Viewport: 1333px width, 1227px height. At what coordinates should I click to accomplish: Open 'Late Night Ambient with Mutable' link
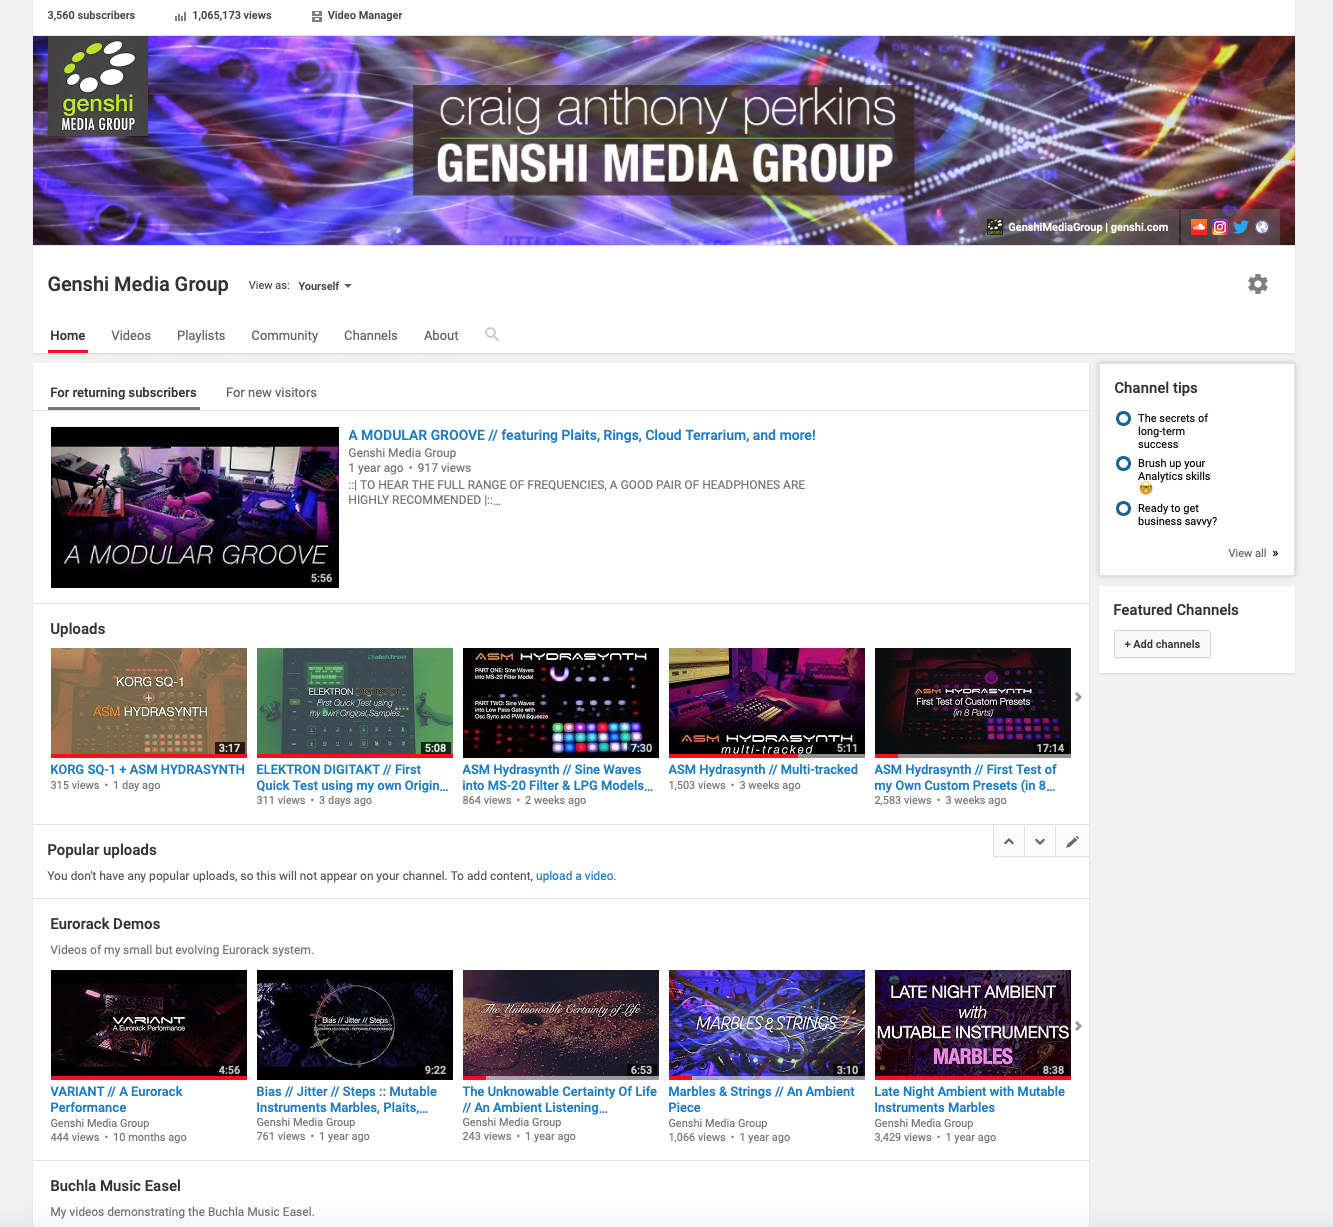970,1100
